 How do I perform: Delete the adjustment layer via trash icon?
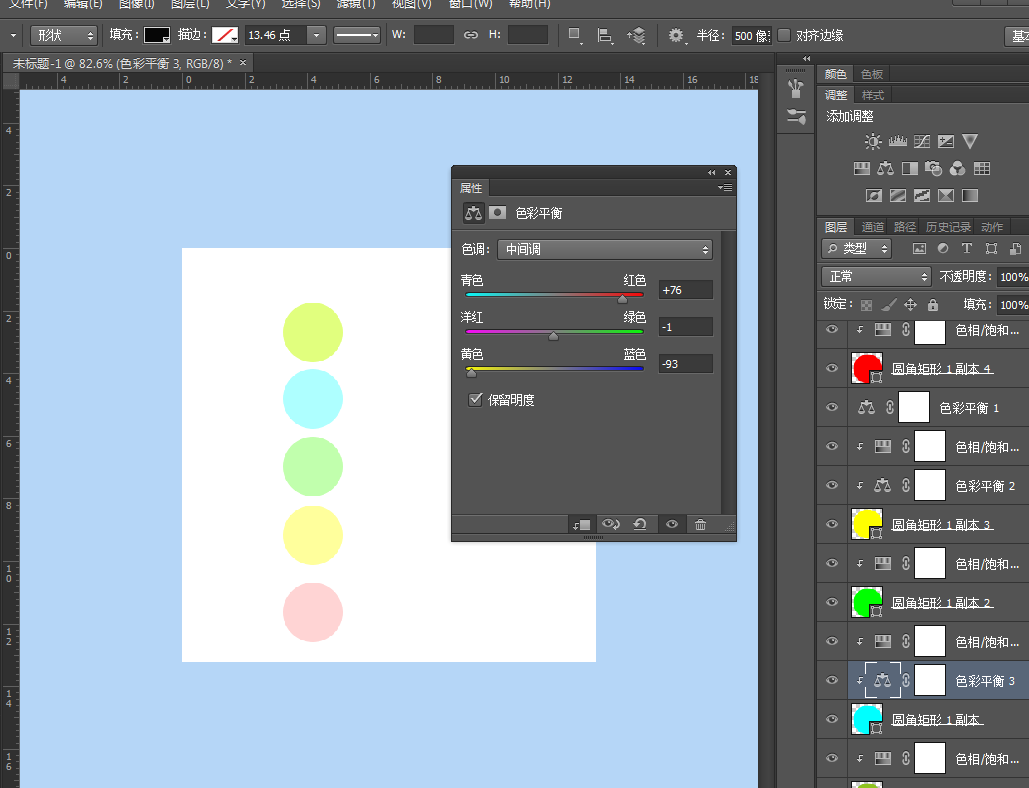[700, 525]
